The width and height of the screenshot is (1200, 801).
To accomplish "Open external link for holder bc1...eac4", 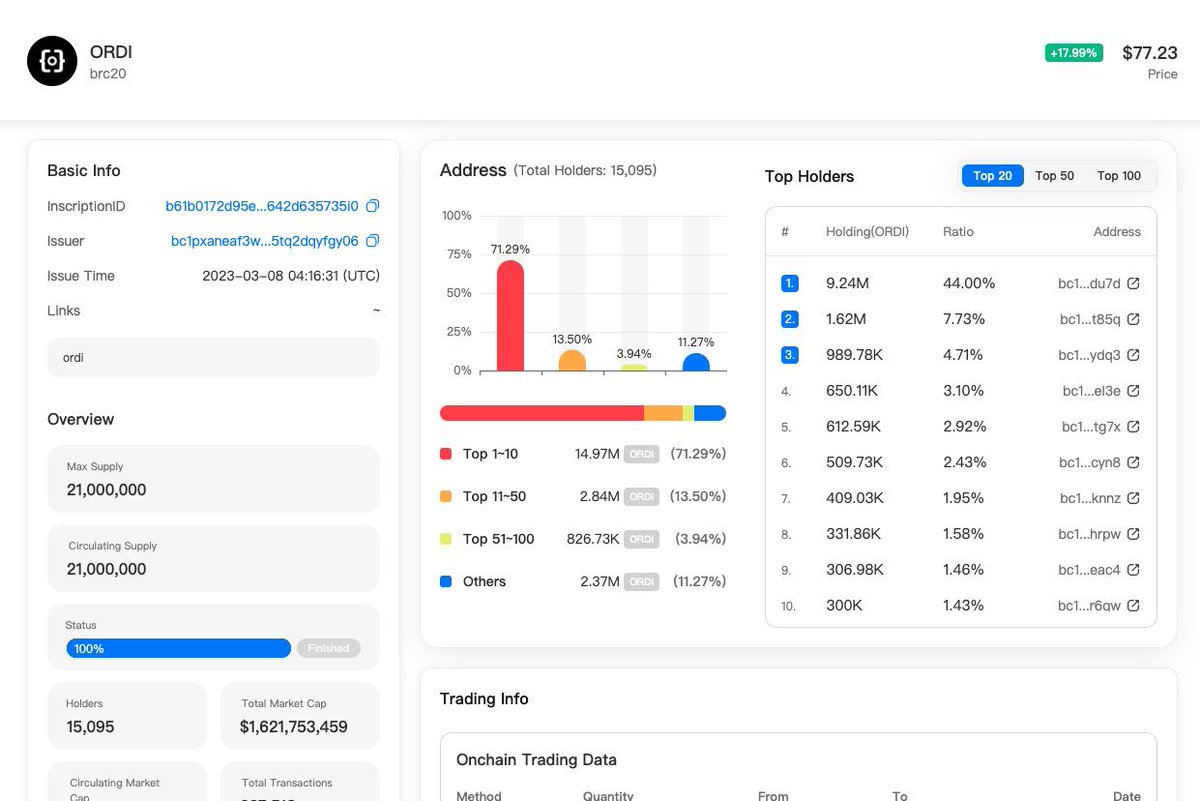I will [1133, 569].
